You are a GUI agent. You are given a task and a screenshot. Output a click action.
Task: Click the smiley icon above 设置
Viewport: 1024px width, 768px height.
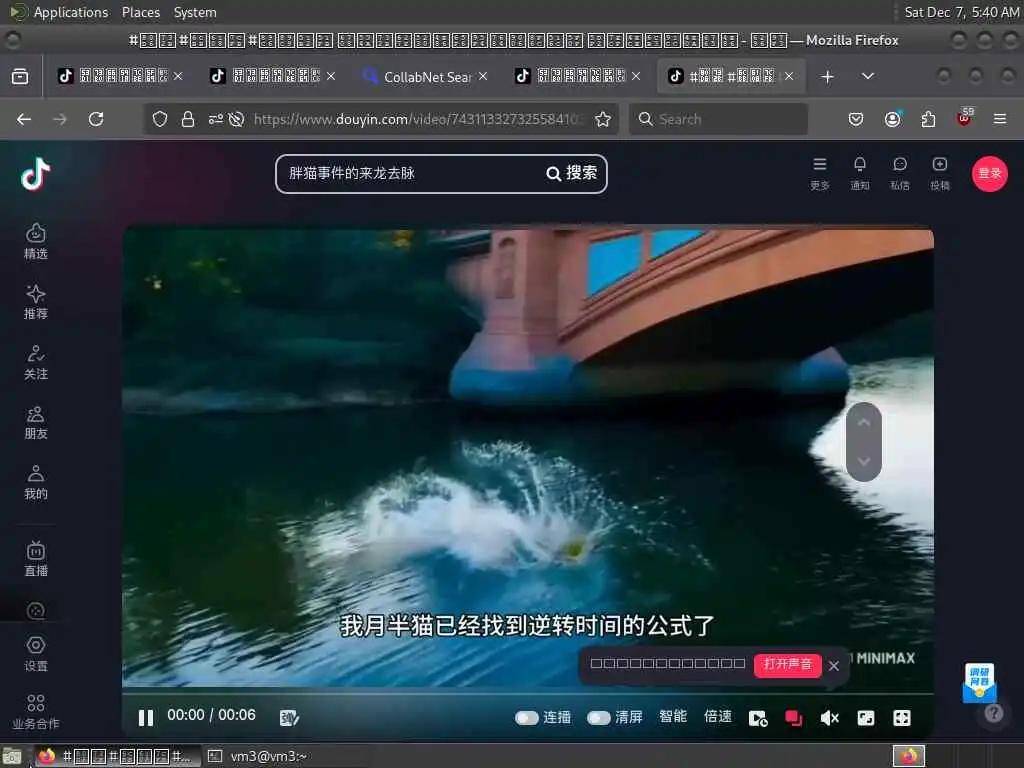coord(36,611)
